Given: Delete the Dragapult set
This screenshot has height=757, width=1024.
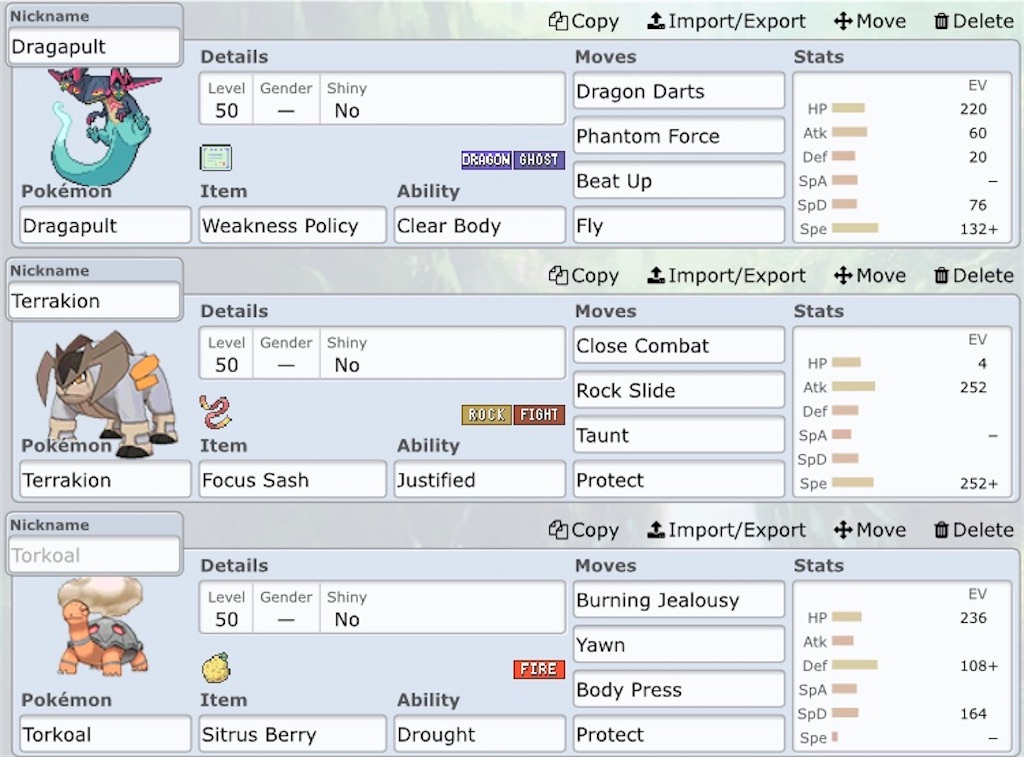Looking at the screenshot, I should click(973, 22).
